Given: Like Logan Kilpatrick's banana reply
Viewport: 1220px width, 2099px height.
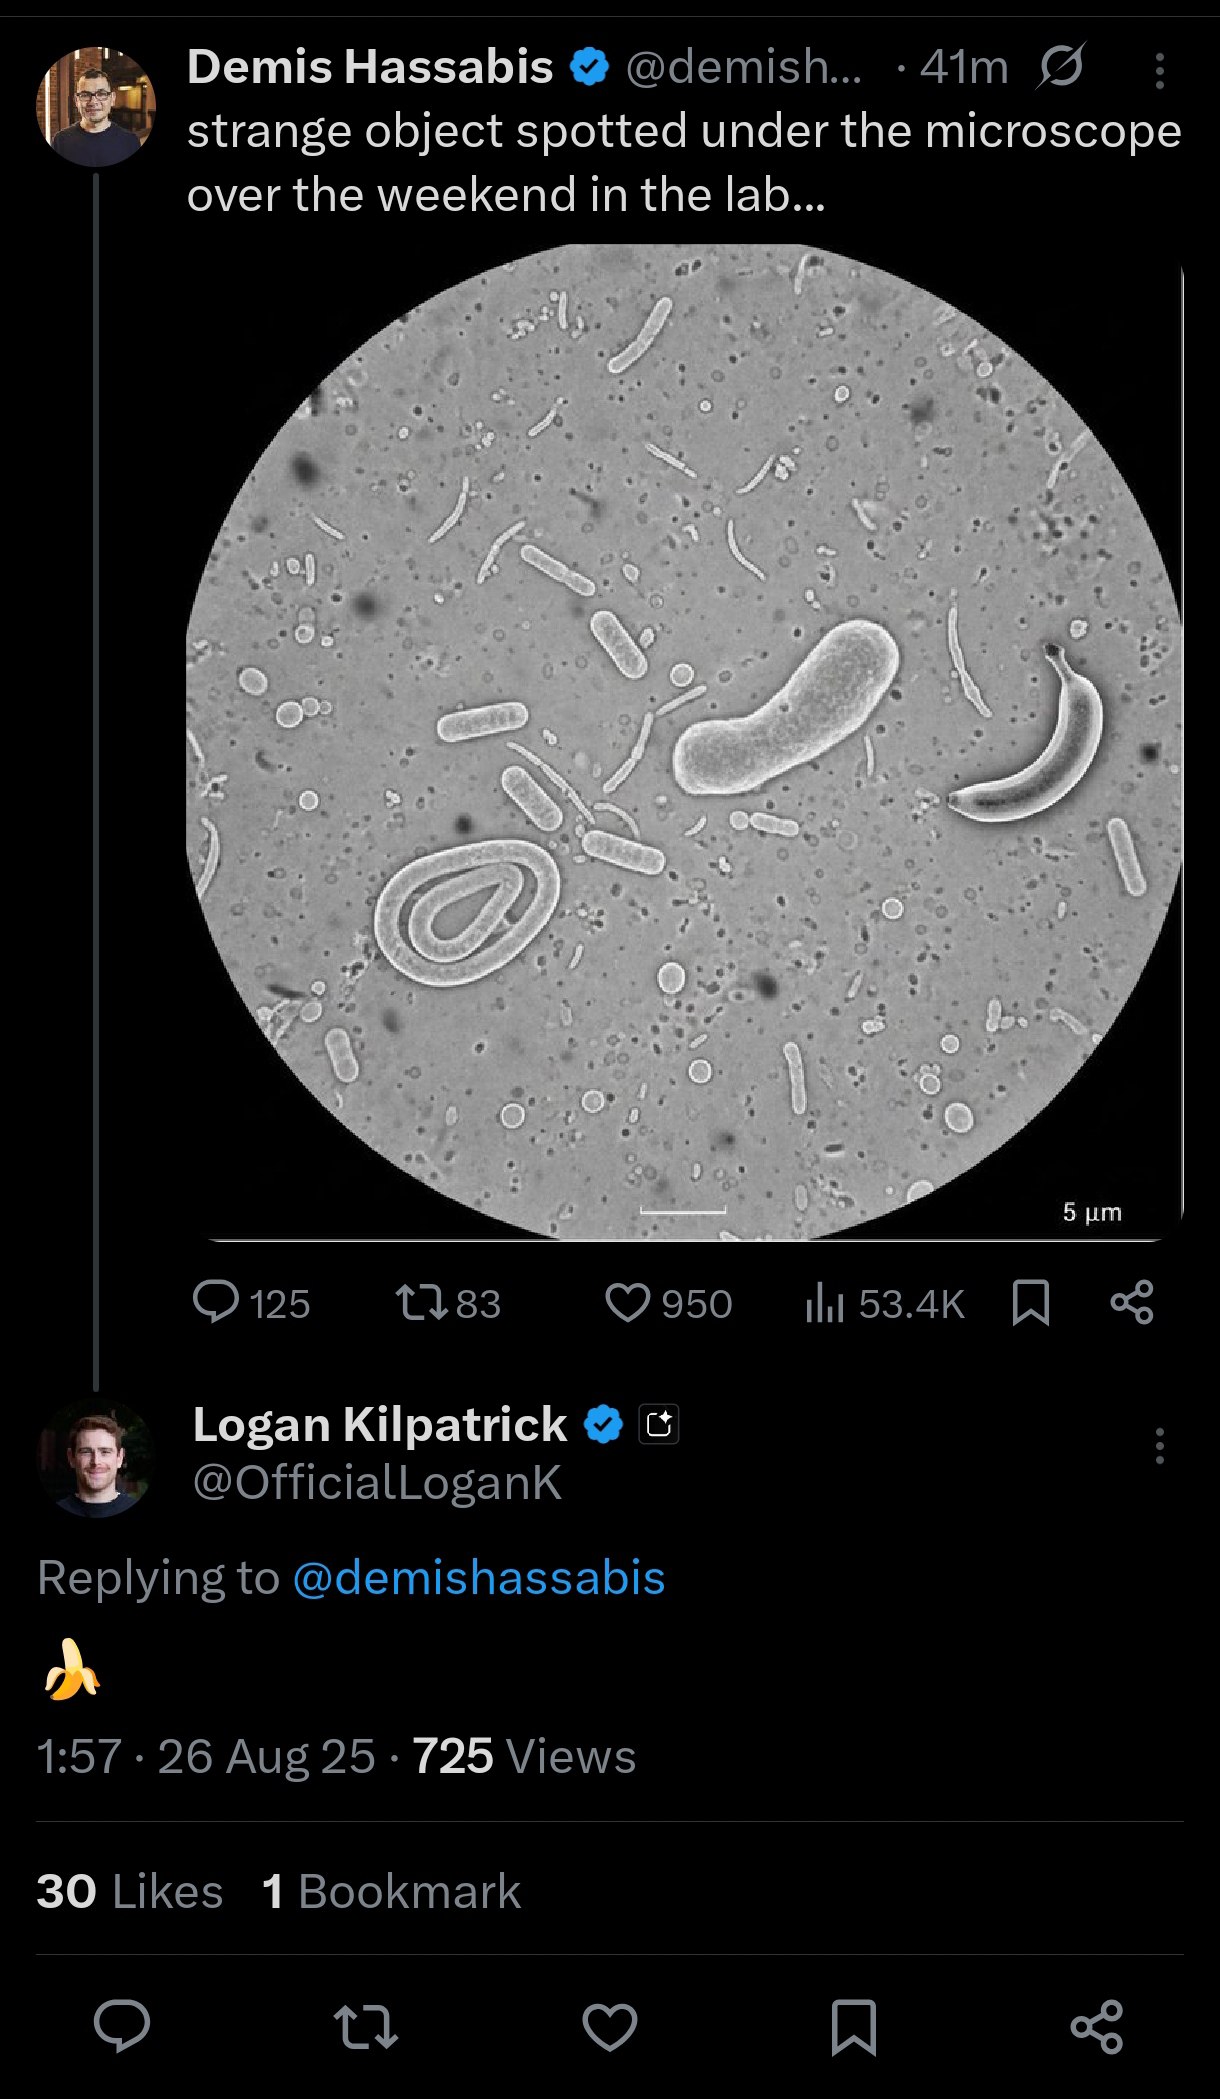Looking at the screenshot, I should pos(610,2026).
